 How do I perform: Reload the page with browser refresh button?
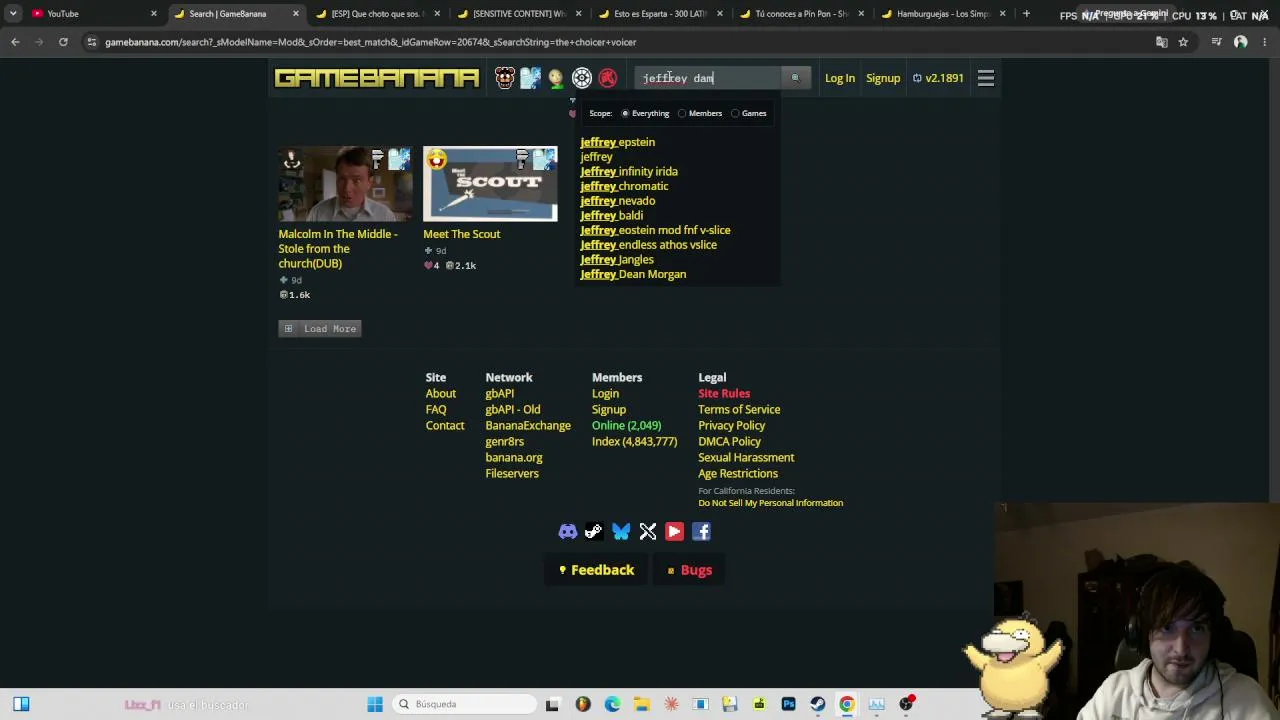coord(63,42)
